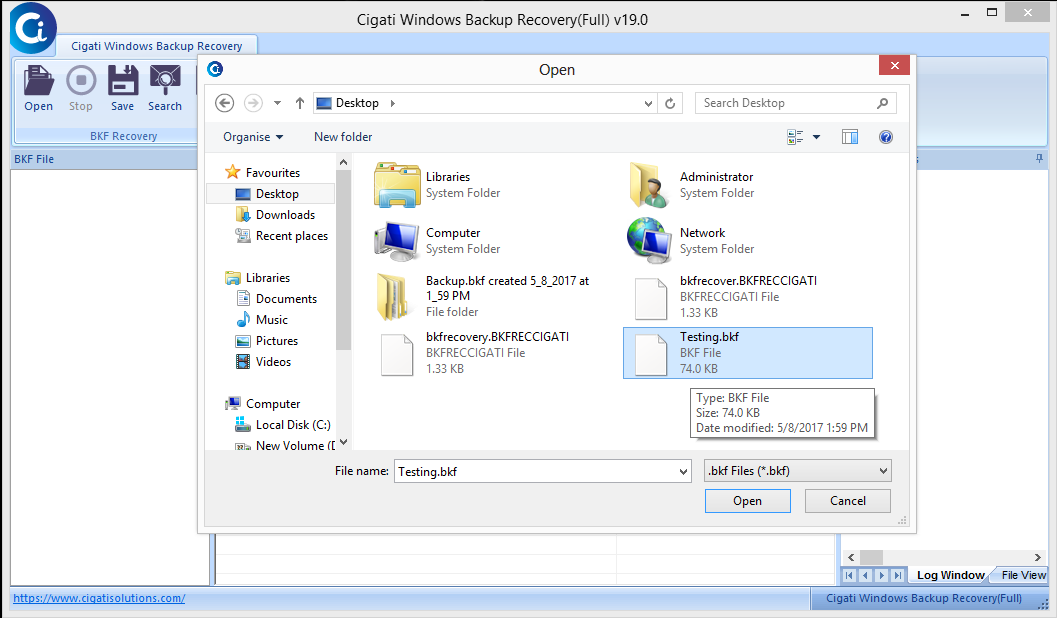Open the dialog help icon
Screen dimensions: 1058x619
click(886, 137)
